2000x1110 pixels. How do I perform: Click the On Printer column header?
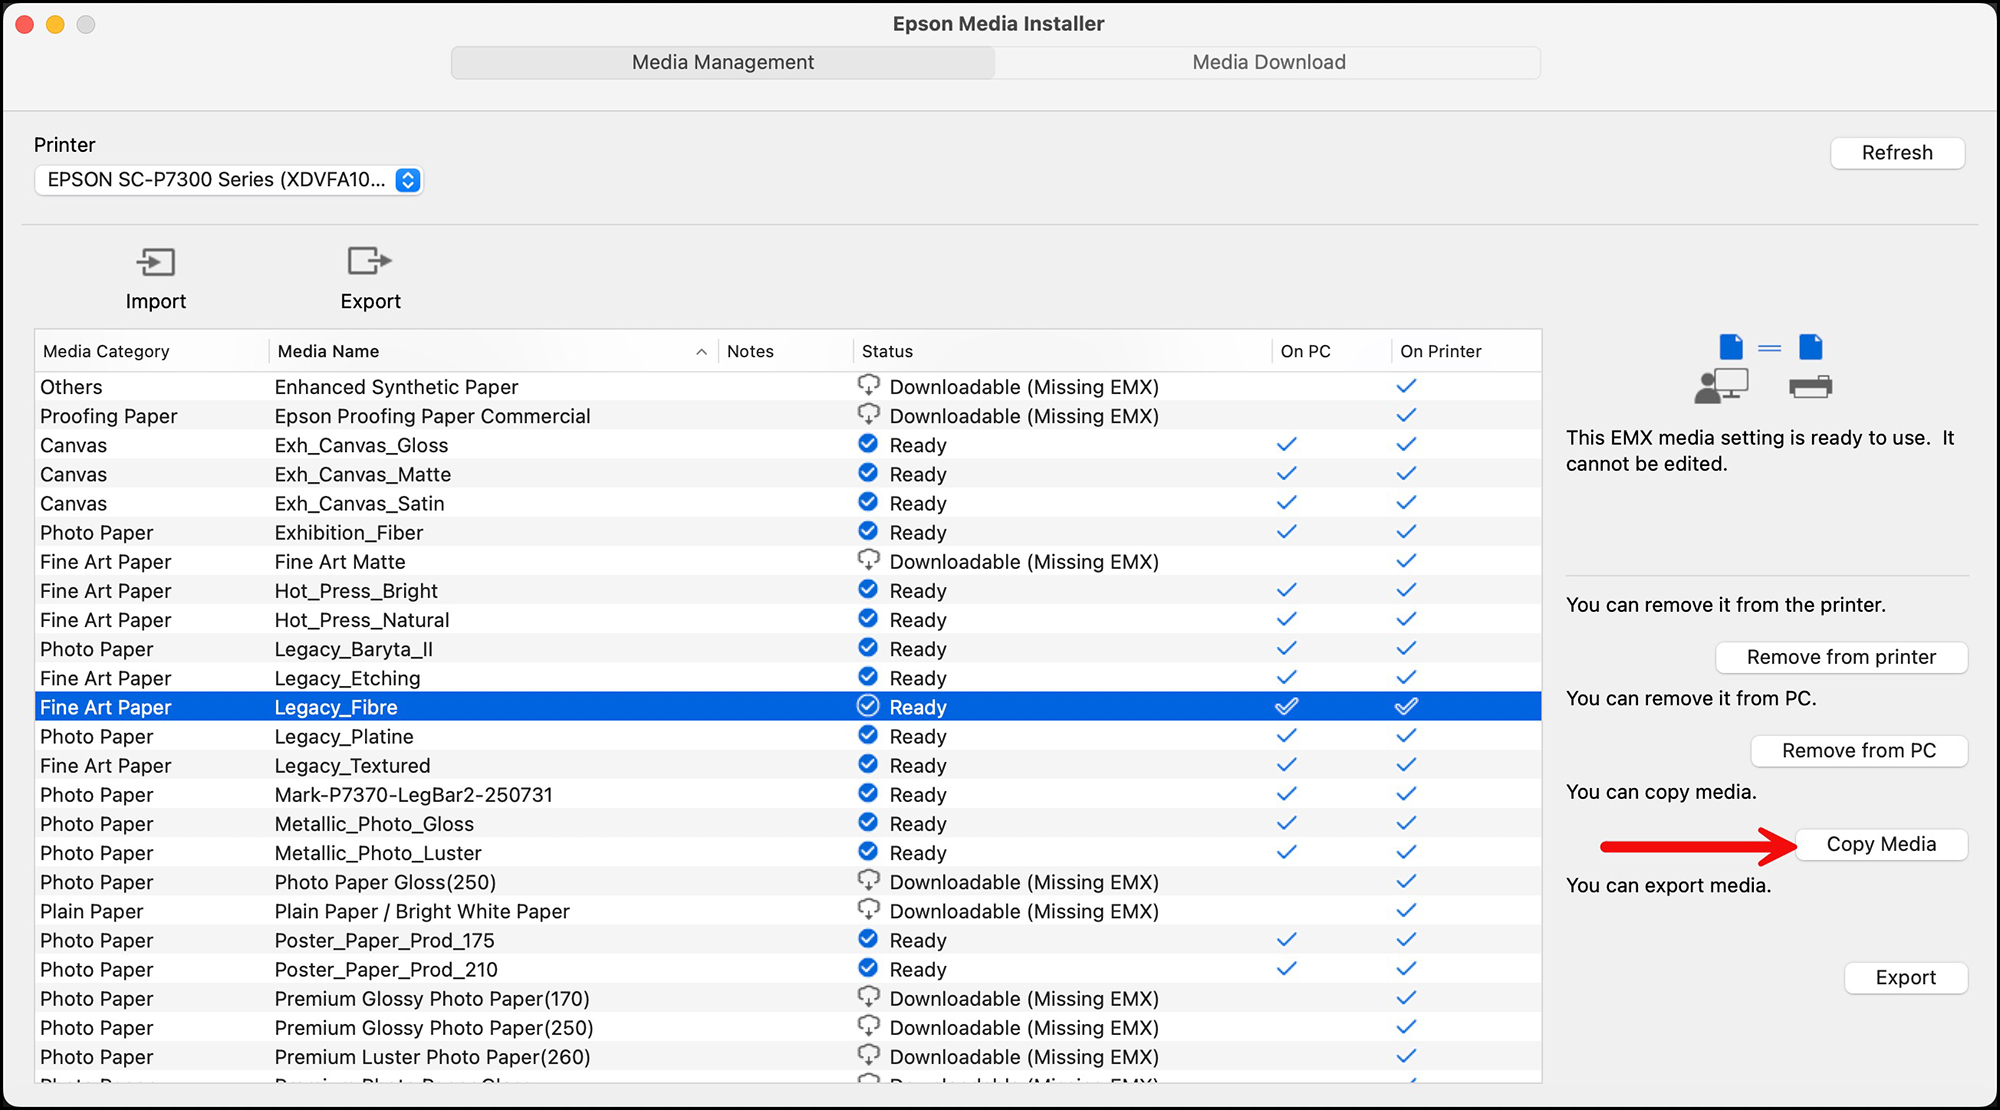(1465, 351)
